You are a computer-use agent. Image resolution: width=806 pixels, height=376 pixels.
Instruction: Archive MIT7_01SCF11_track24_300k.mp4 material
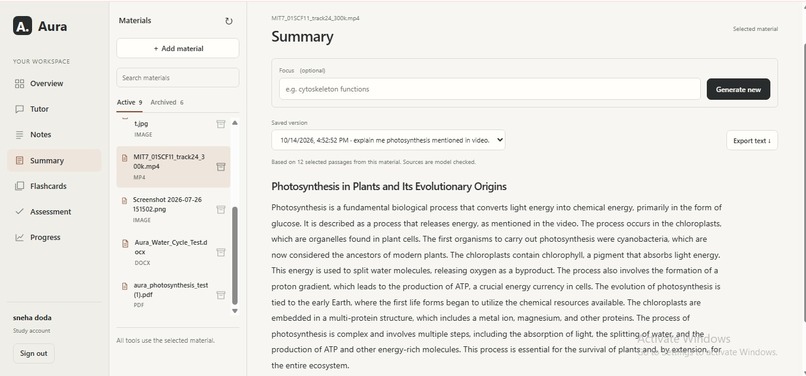click(x=221, y=167)
